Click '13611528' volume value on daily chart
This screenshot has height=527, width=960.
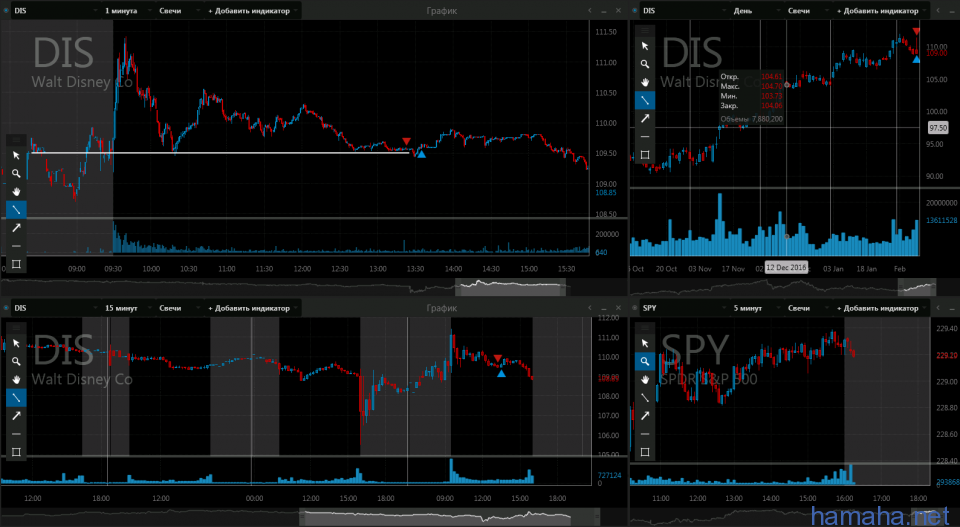coord(941,220)
